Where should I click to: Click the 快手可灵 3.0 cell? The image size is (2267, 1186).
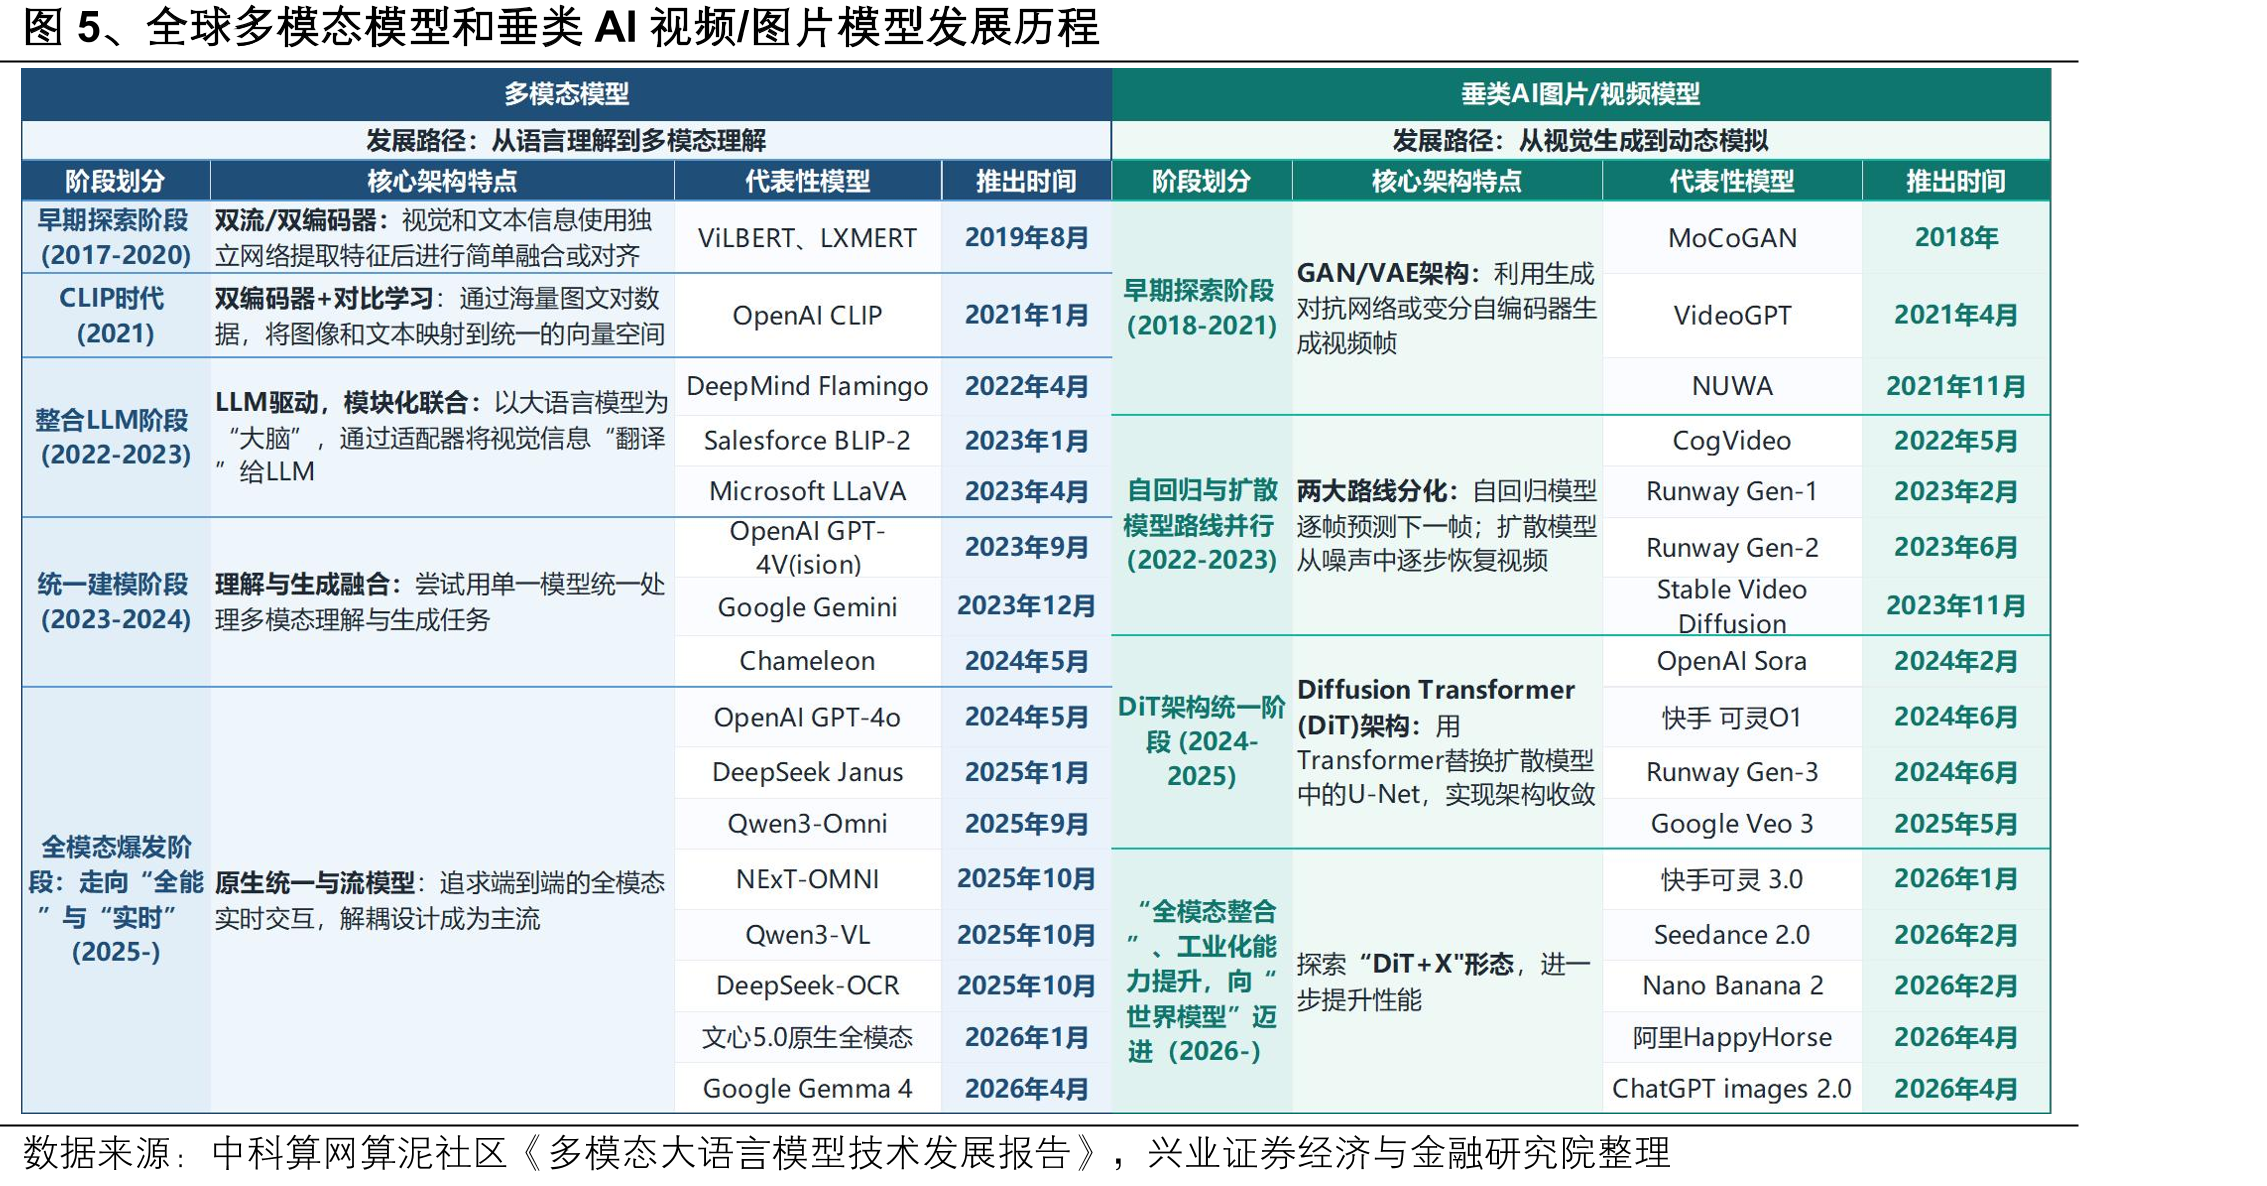(1732, 880)
